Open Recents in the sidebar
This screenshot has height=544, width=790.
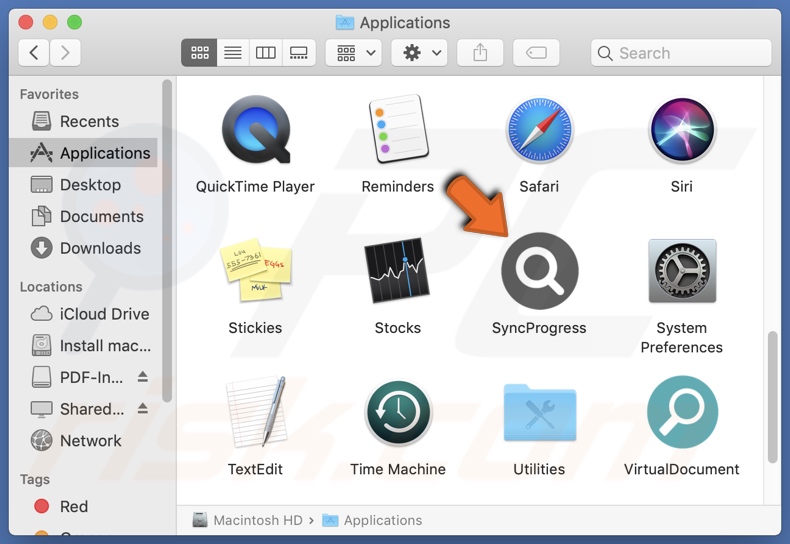[84, 121]
